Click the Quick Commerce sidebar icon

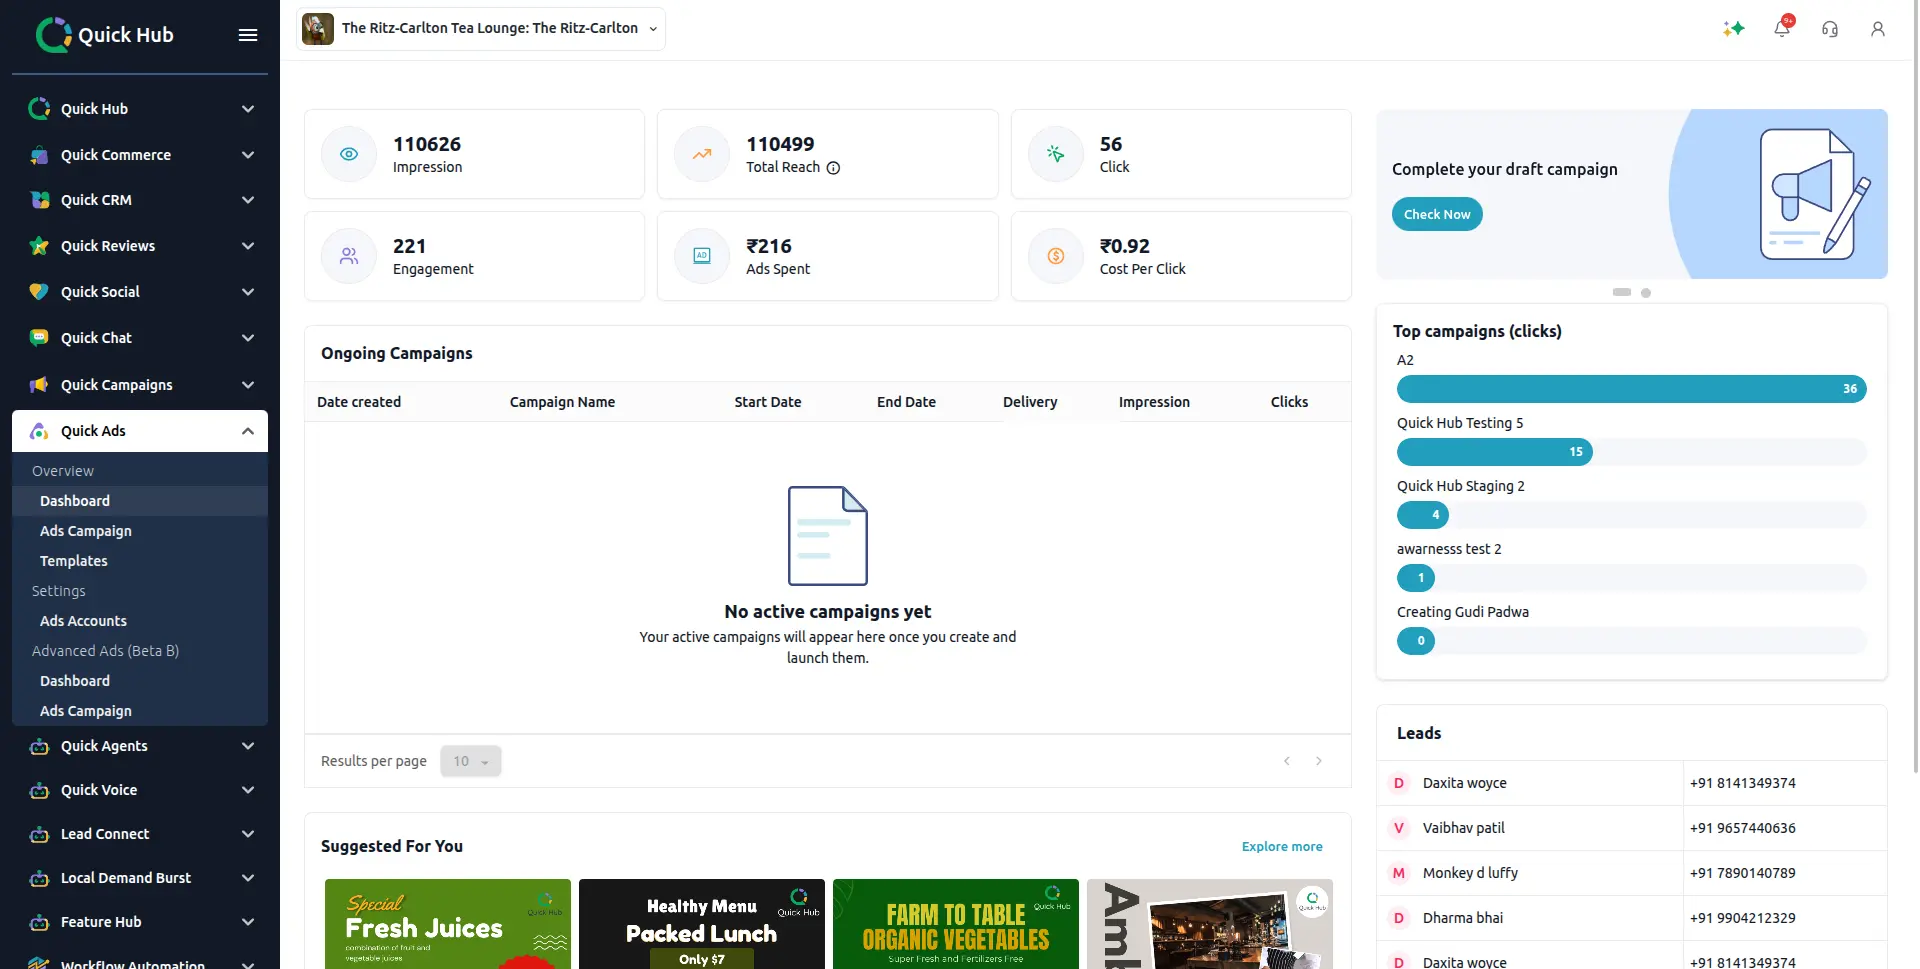[39, 155]
